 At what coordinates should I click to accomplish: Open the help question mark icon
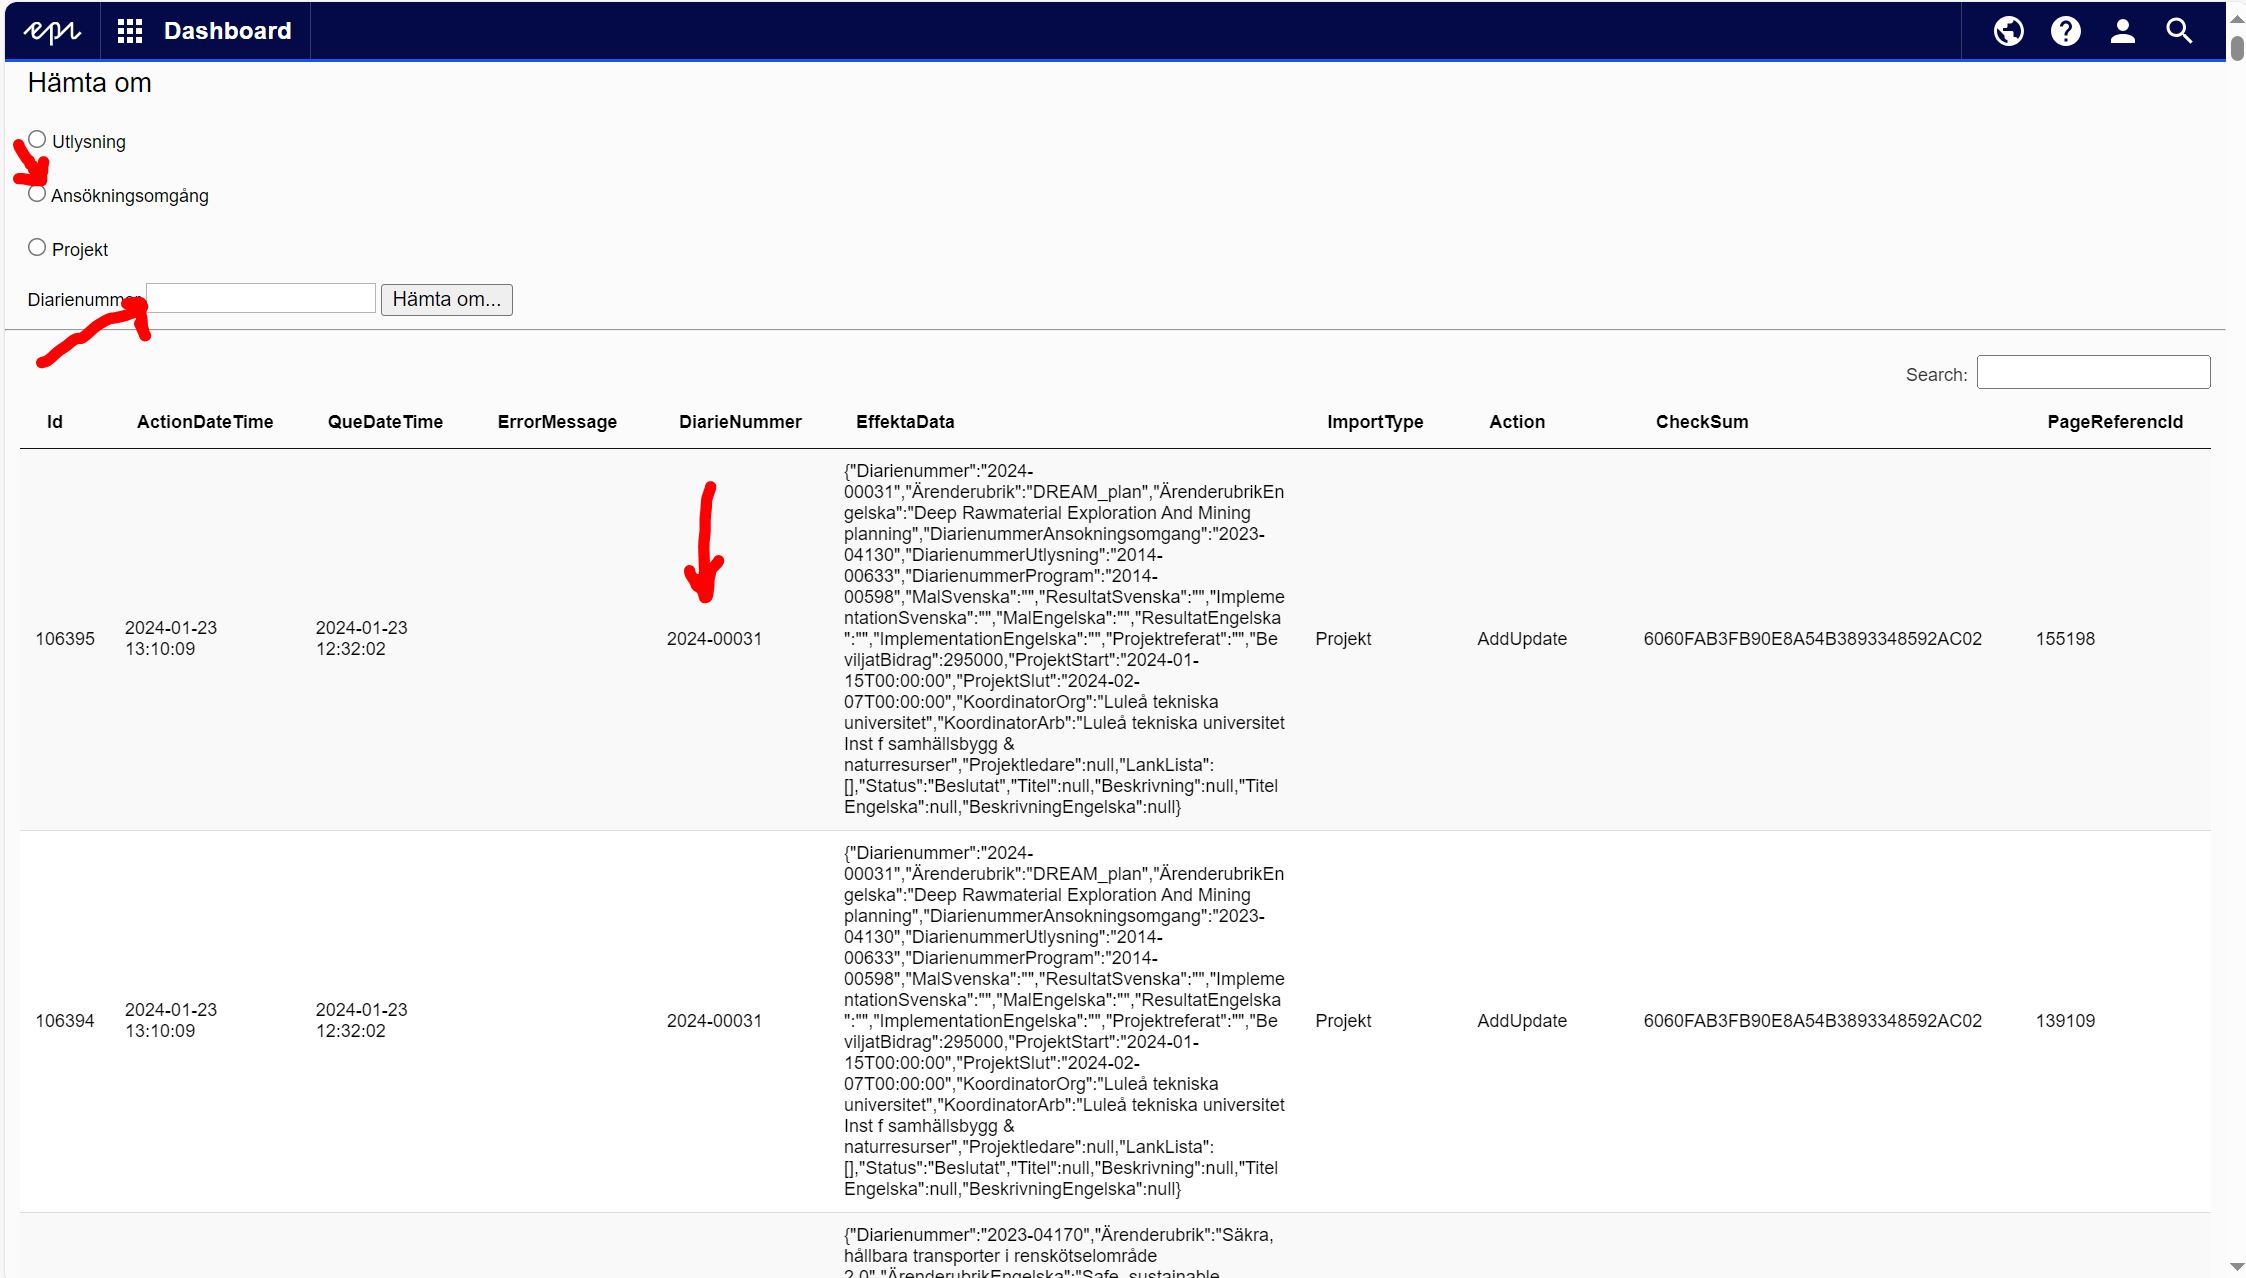2065,31
